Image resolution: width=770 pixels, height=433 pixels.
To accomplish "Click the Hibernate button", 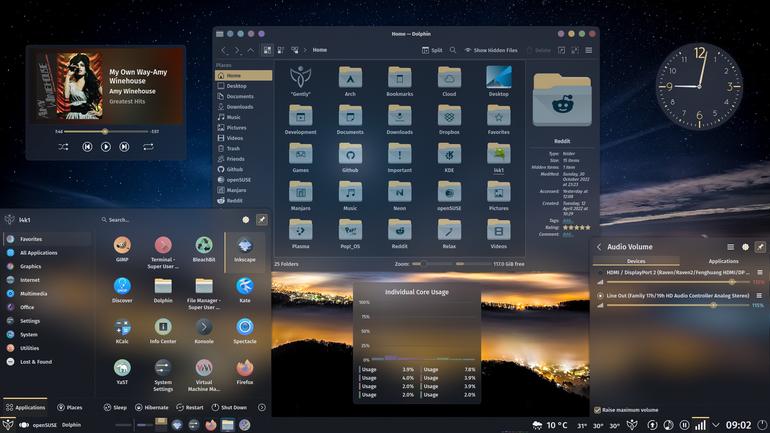I will 152,407.
